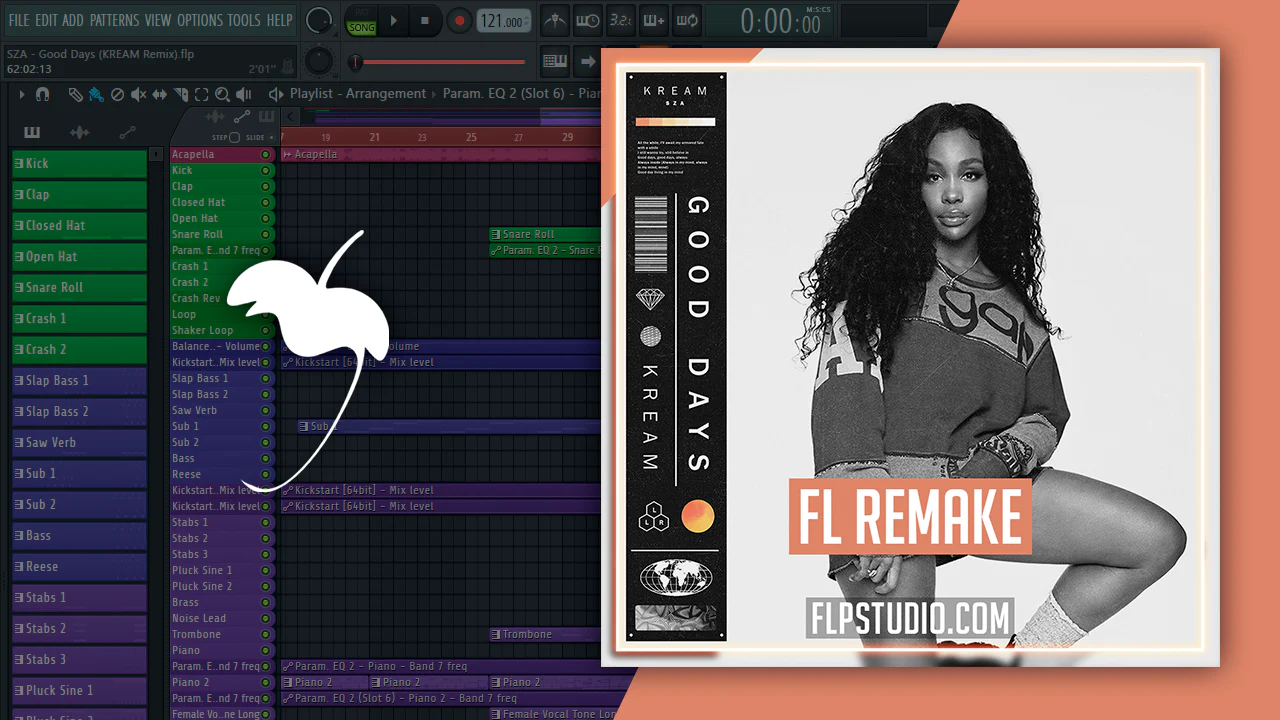The image size is (1280, 720).
Task: Select the Draw pencil tool
Action: (76, 94)
